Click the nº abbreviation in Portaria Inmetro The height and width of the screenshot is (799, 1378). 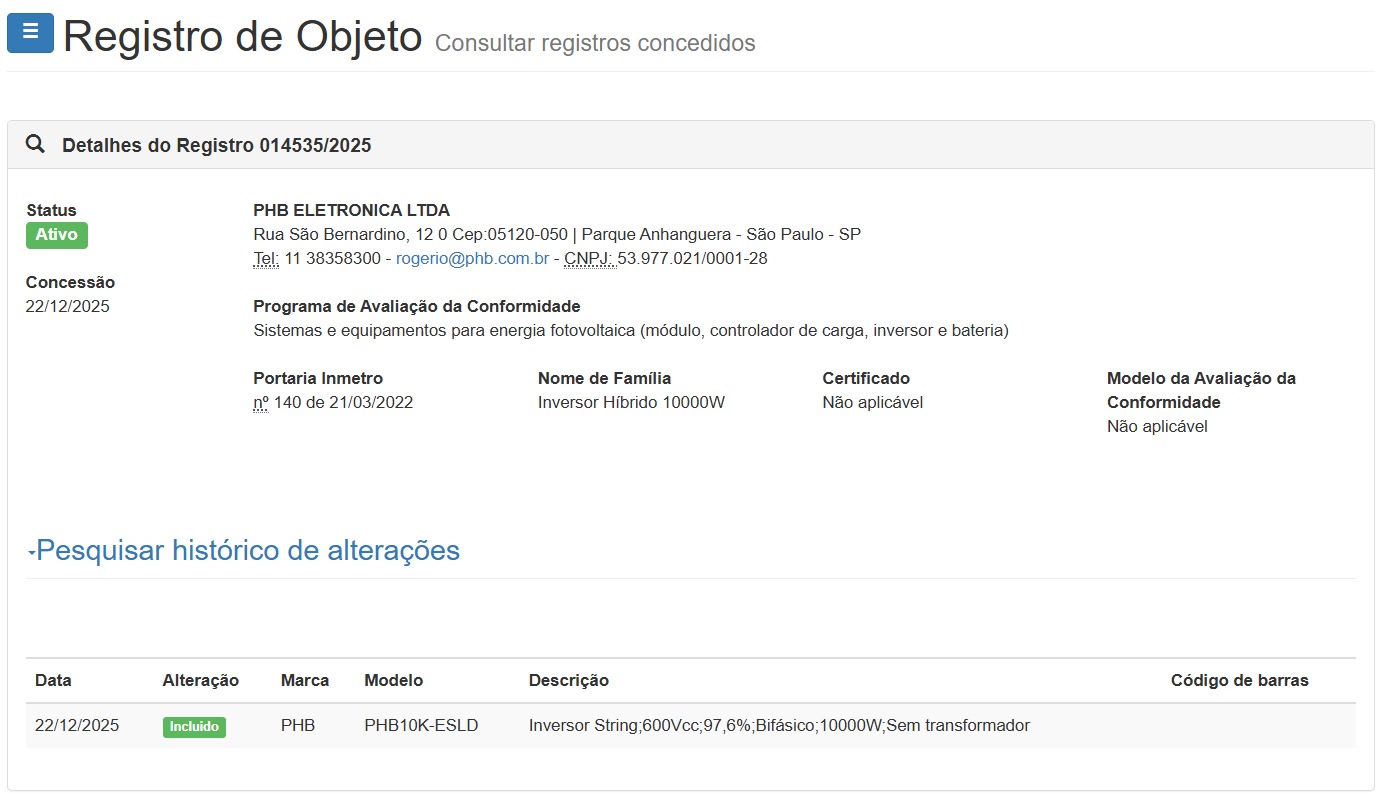click(261, 403)
